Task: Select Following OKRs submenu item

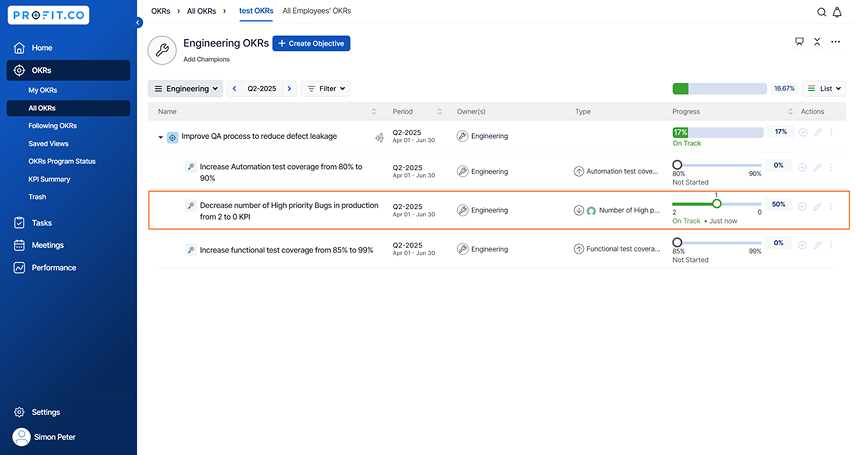Action: (x=52, y=126)
